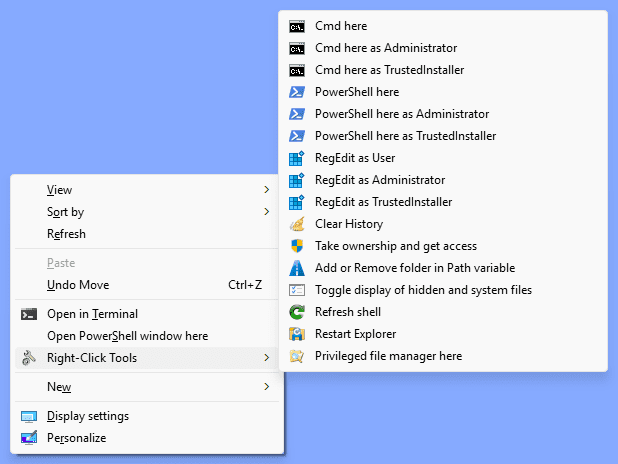Click the Privileged file manager icon
This screenshot has height=464, width=618.
click(x=296, y=356)
